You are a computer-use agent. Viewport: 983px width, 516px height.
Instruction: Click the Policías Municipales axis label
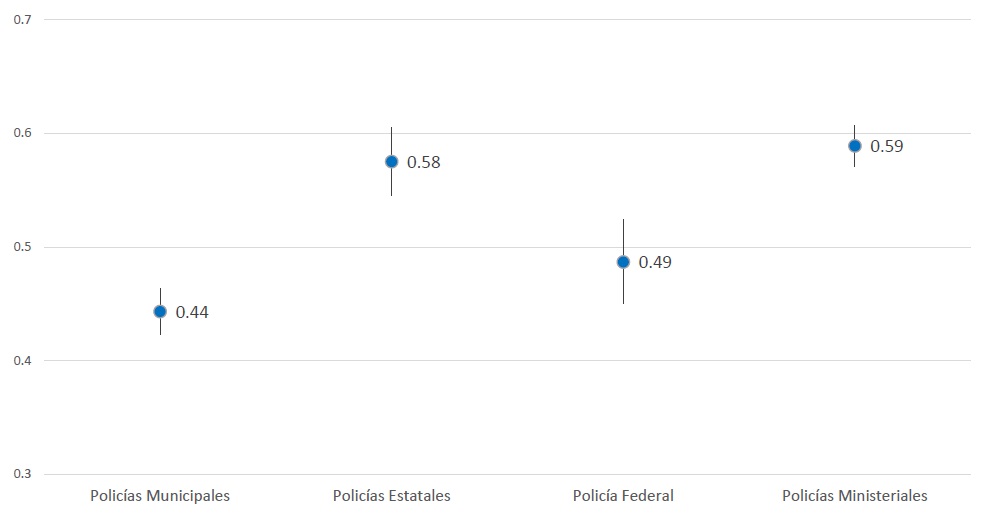pos(160,496)
